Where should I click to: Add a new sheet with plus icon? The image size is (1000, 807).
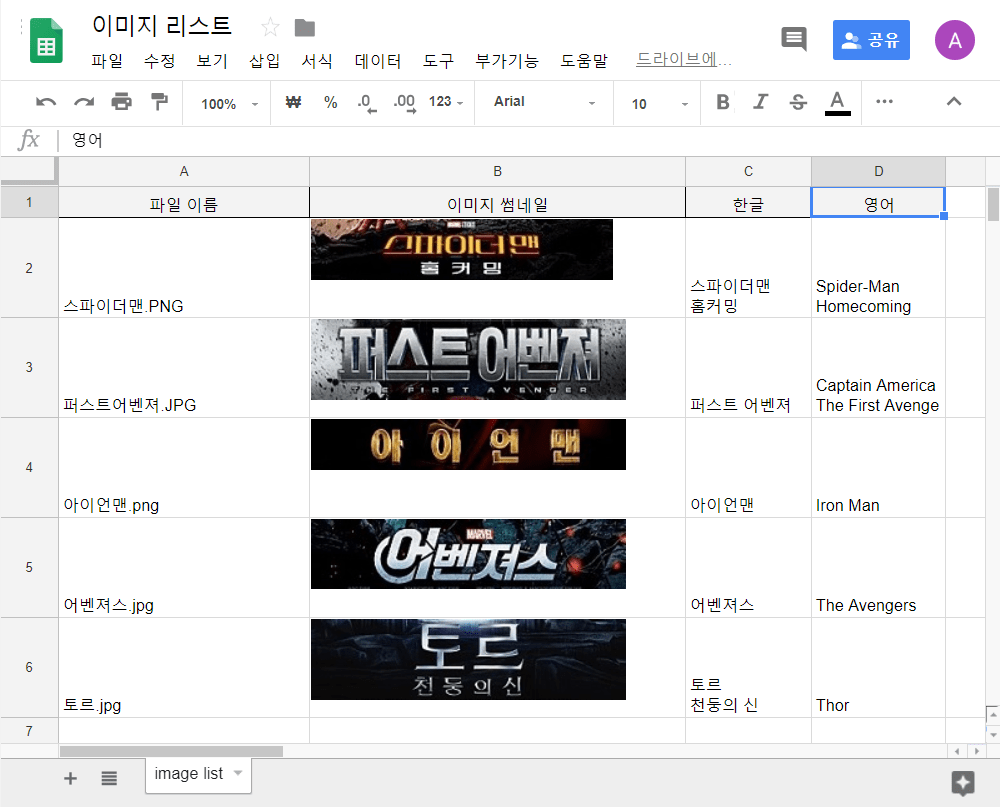70,779
